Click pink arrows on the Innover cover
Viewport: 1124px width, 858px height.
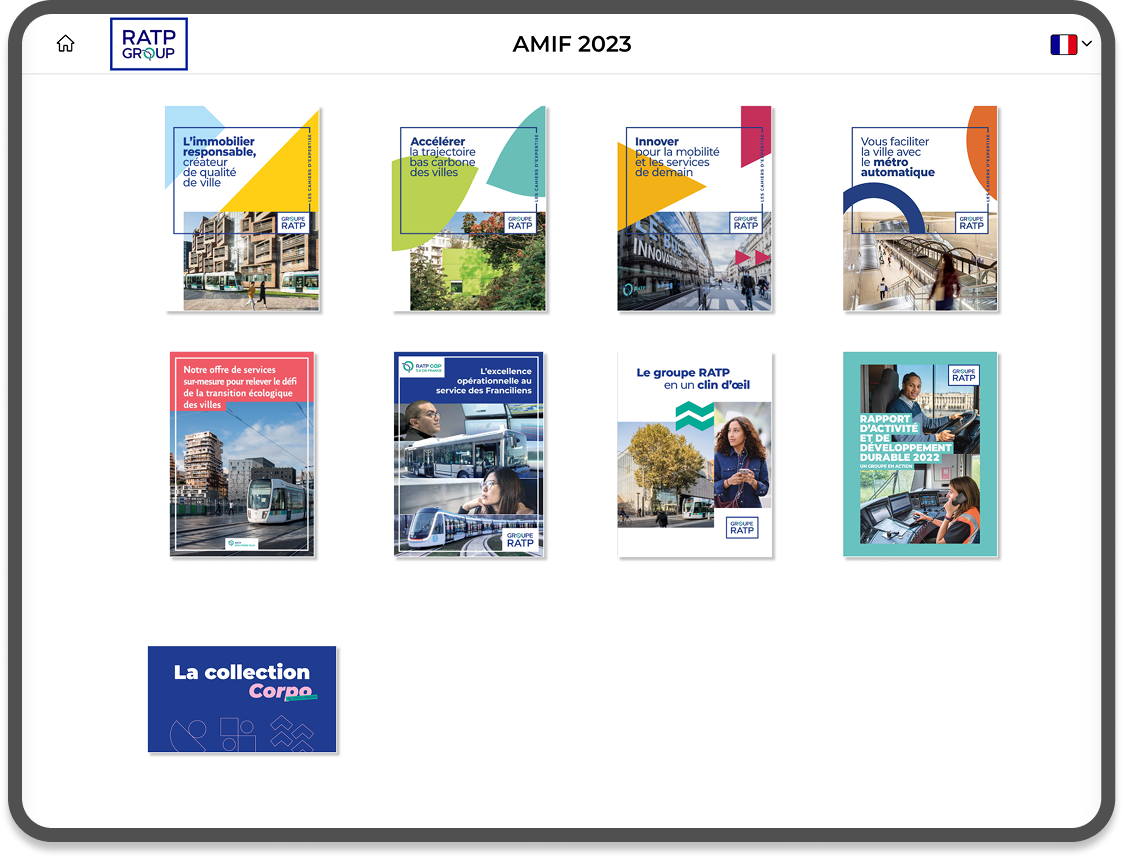pos(752,258)
